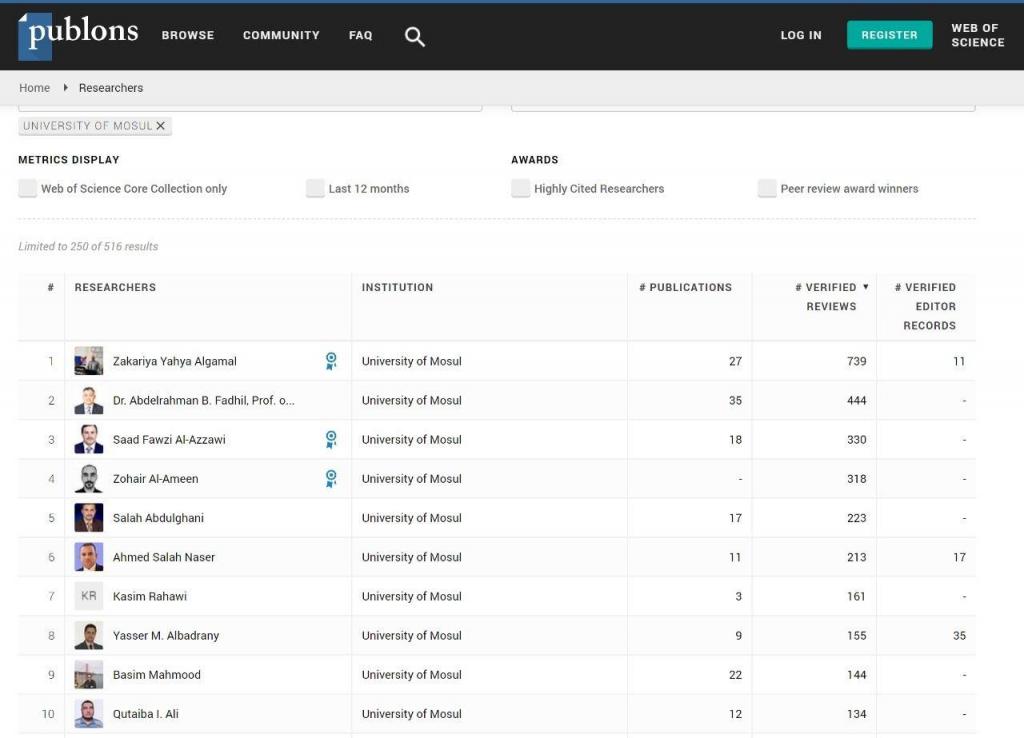Open the Community menu

coord(281,35)
